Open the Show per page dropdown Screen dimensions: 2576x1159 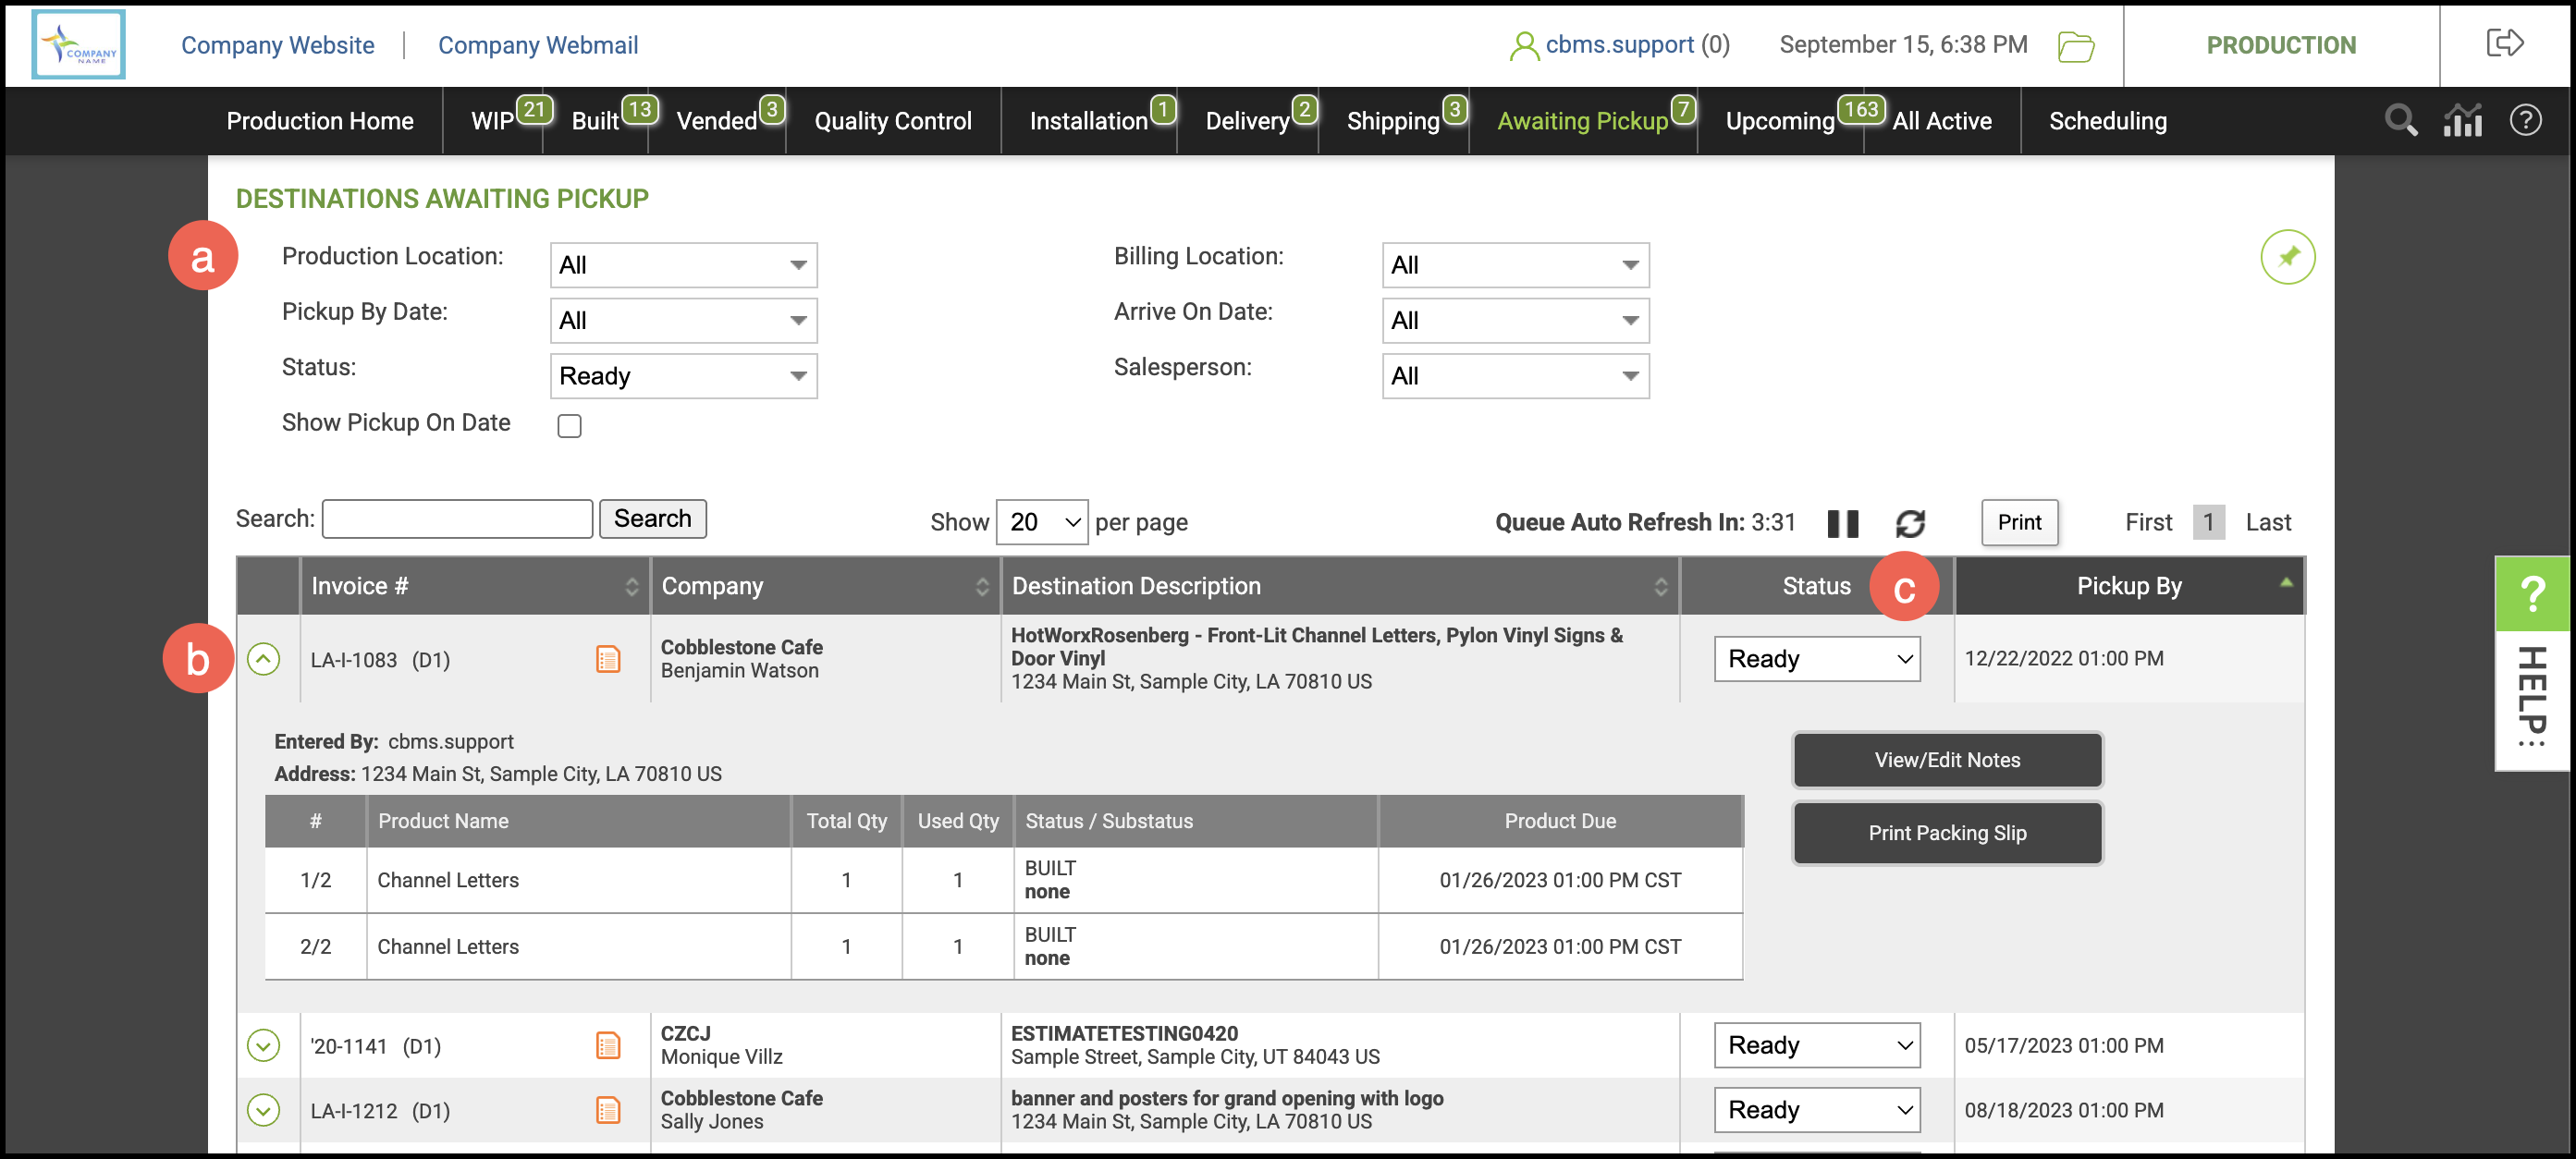click(1042, 522)
